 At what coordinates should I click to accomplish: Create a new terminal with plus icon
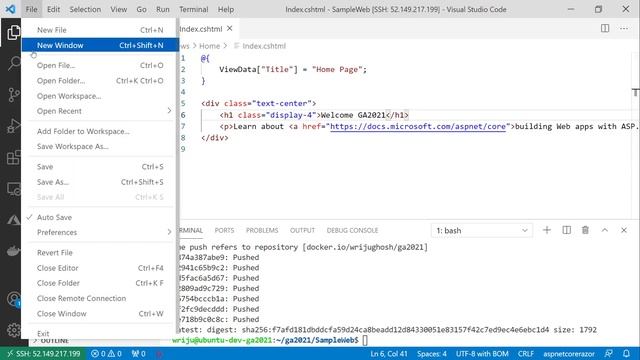tap(547, 230)
